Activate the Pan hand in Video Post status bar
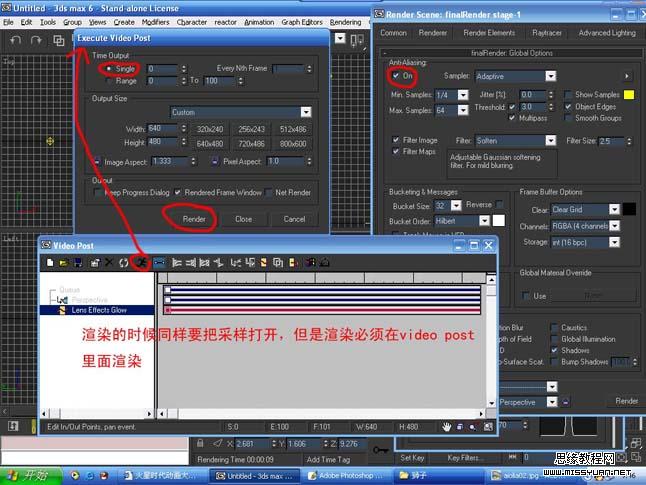Screen dimensions: 646x485 (447, 427)
